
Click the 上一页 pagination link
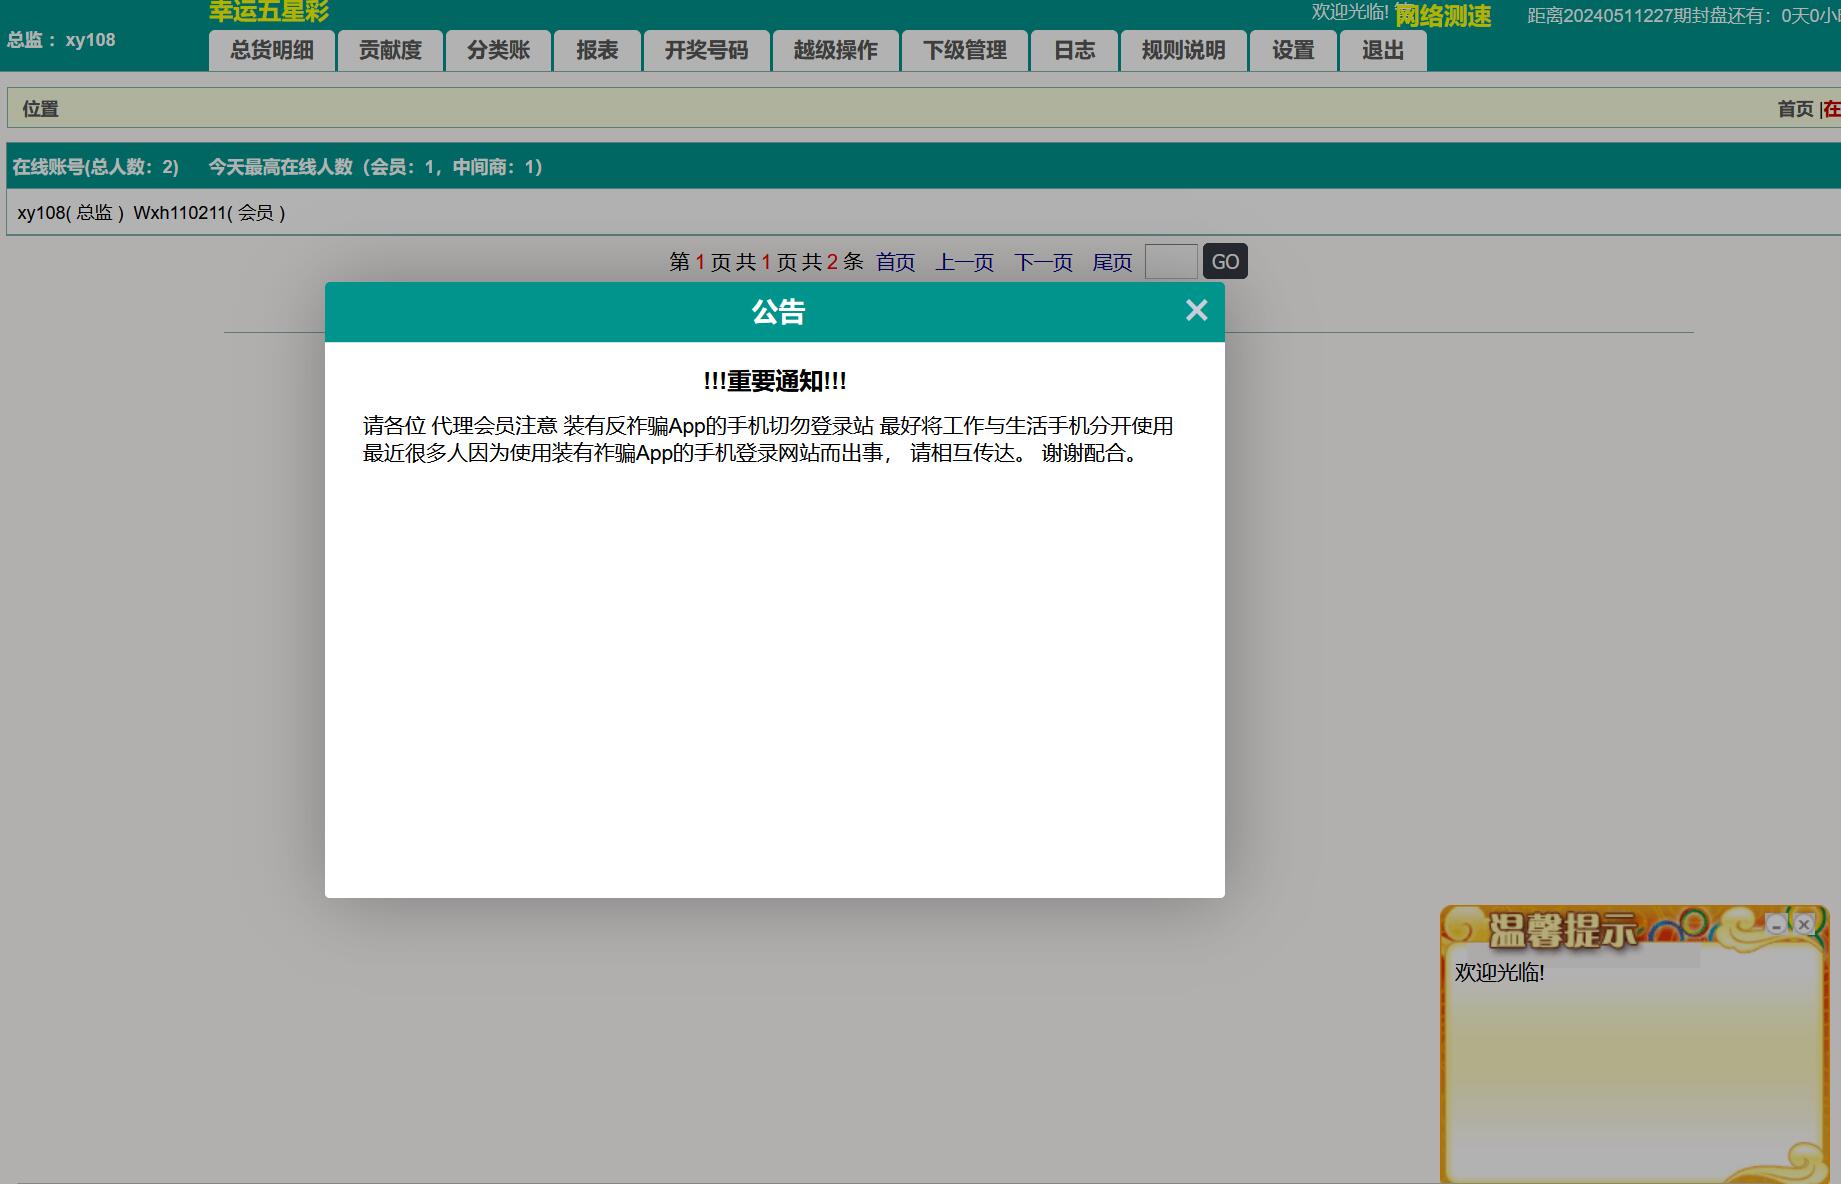click(964, 262)
